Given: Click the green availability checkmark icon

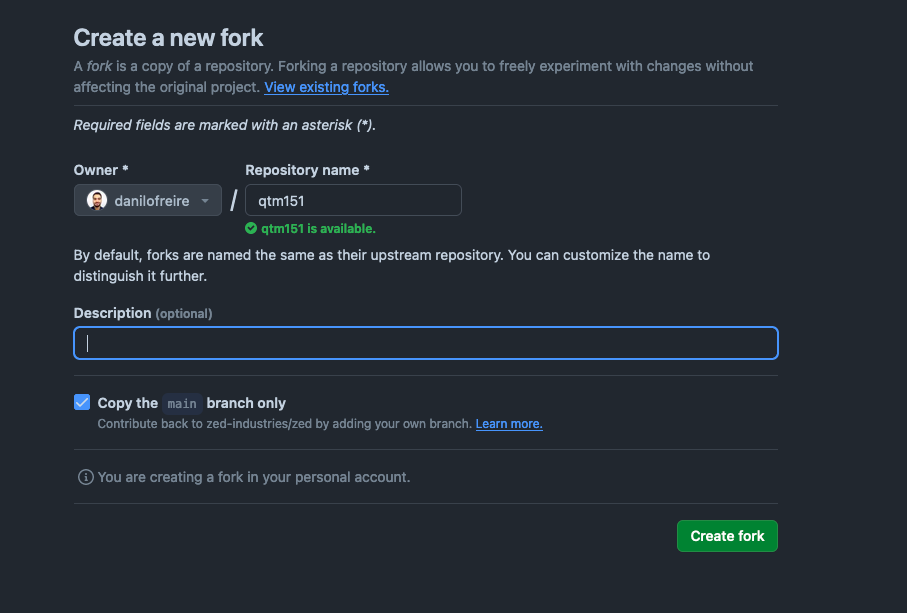Looking at the screenshot, I should coord(251,228).
